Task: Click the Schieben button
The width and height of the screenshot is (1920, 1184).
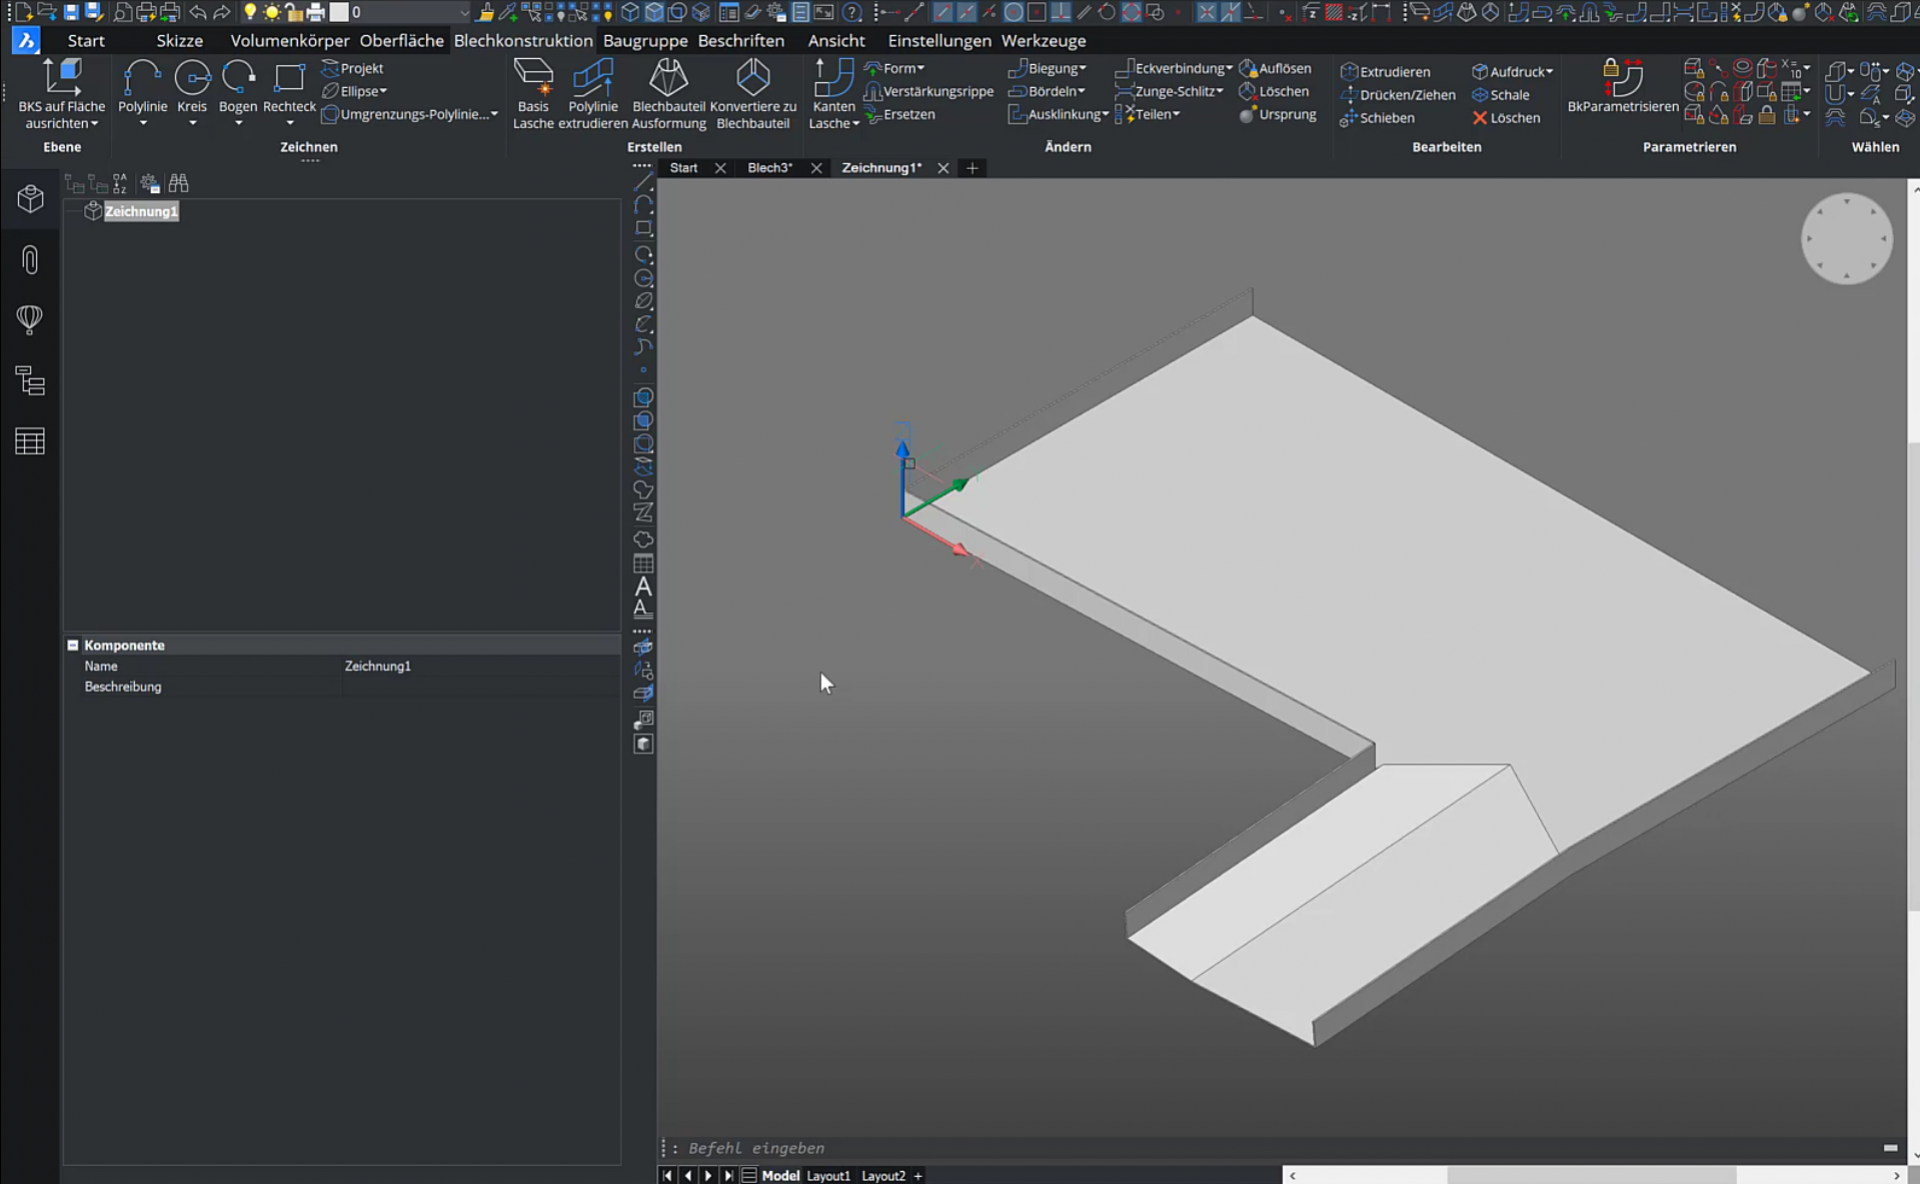Action: click(1377, 118)
